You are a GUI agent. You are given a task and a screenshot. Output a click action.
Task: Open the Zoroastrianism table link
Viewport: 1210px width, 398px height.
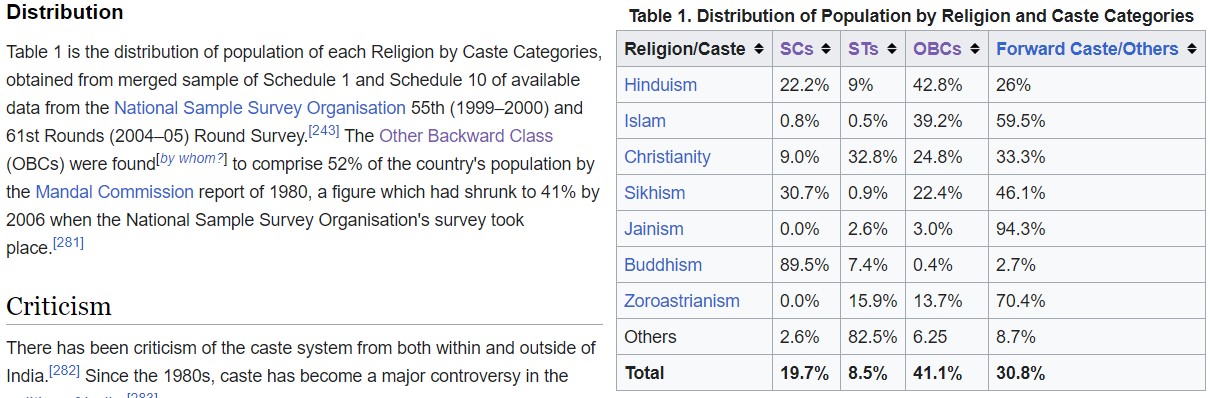click(682, 301)
